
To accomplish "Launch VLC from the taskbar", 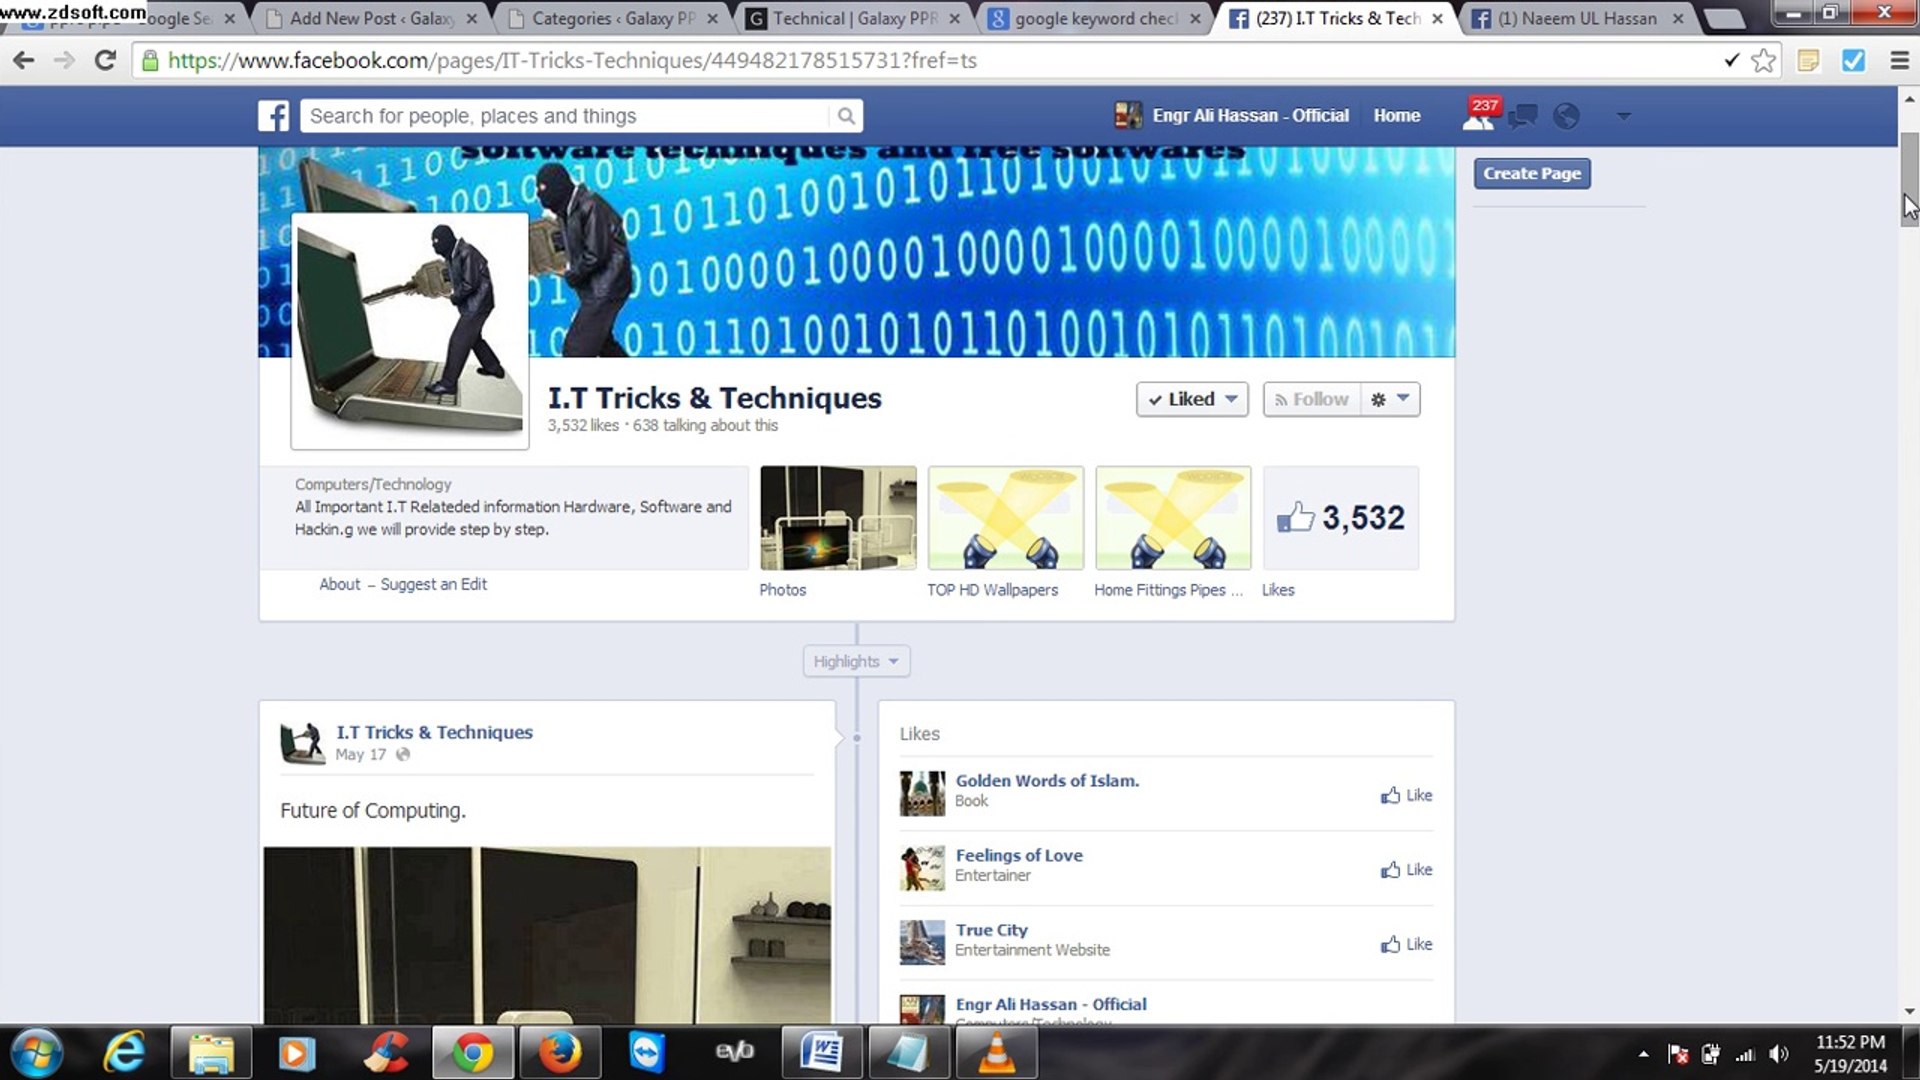I will coord(996,1053).
